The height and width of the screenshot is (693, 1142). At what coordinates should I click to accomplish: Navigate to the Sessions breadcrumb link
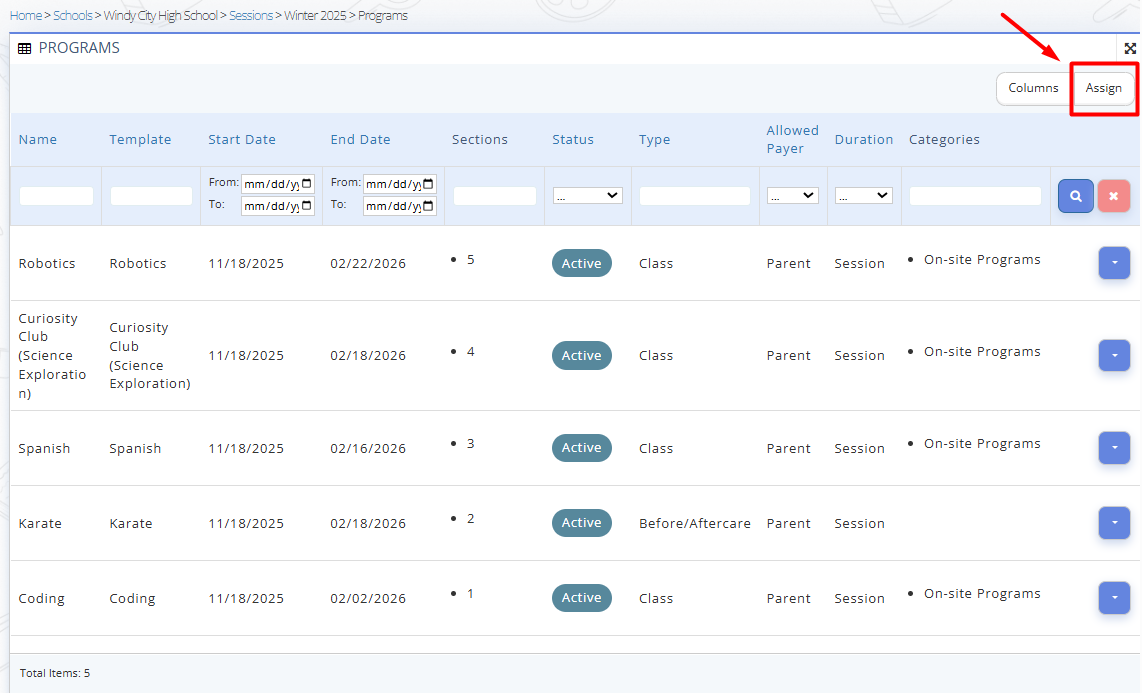[x=250, y=16]
